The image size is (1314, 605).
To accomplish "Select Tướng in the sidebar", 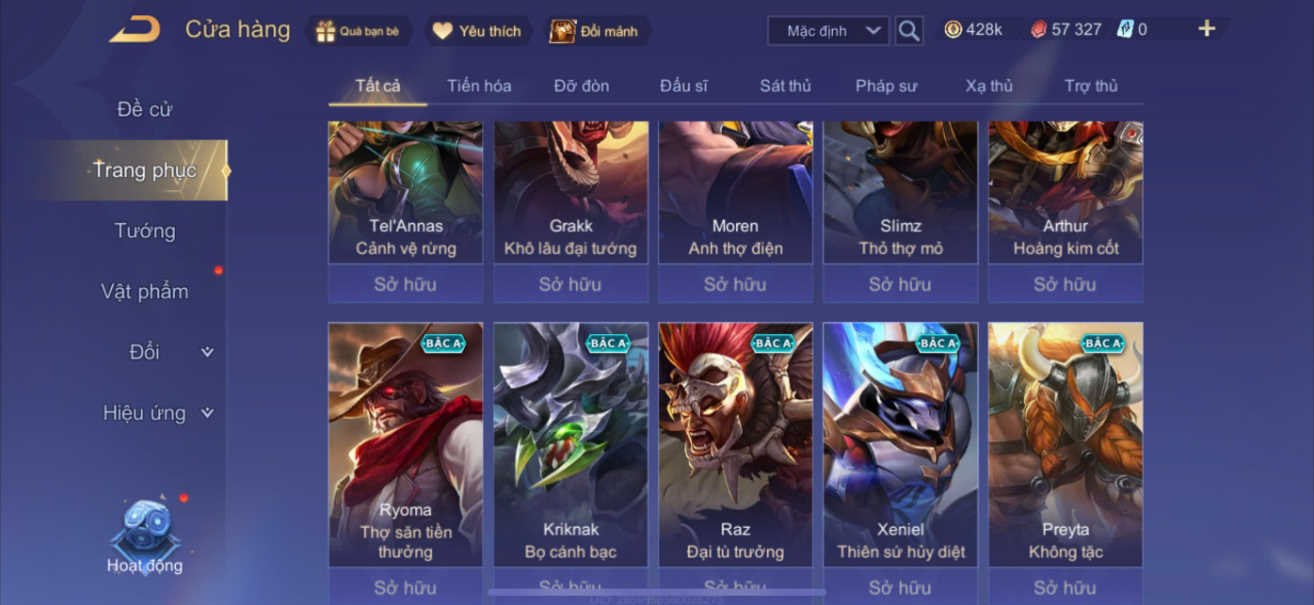I will coord(145,231).
